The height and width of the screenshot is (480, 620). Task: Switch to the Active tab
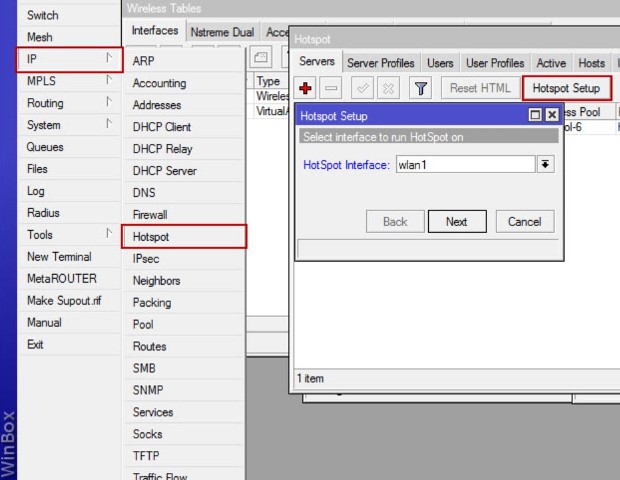[x=551, y=63]
